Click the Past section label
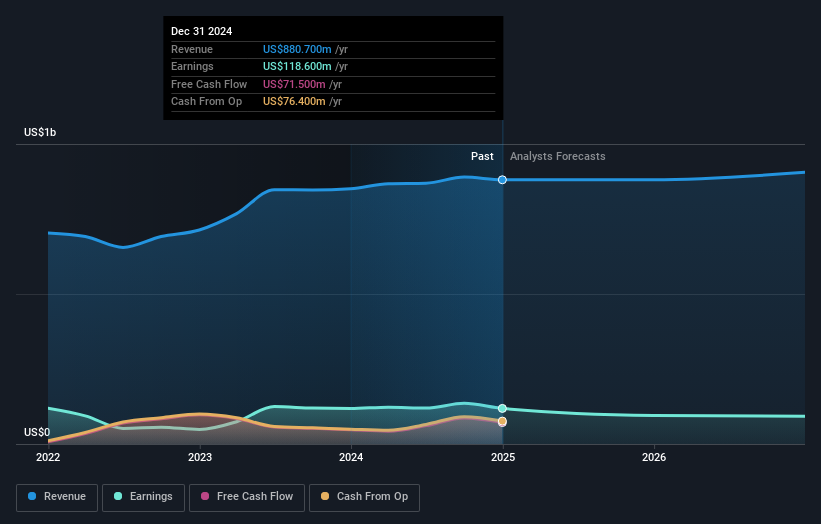The image size is (821, 524). click(482, 156)
